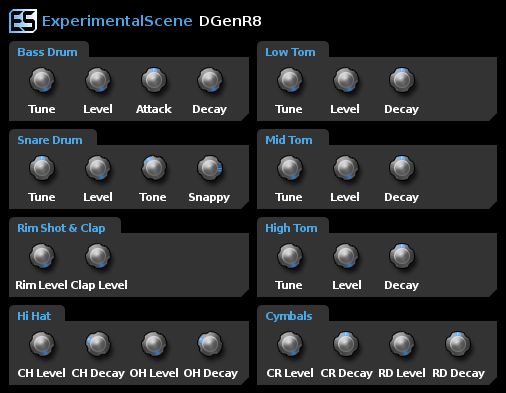Select the Low Tom section header
Screen dimensions: 506x393
click(x=290, y=52)
